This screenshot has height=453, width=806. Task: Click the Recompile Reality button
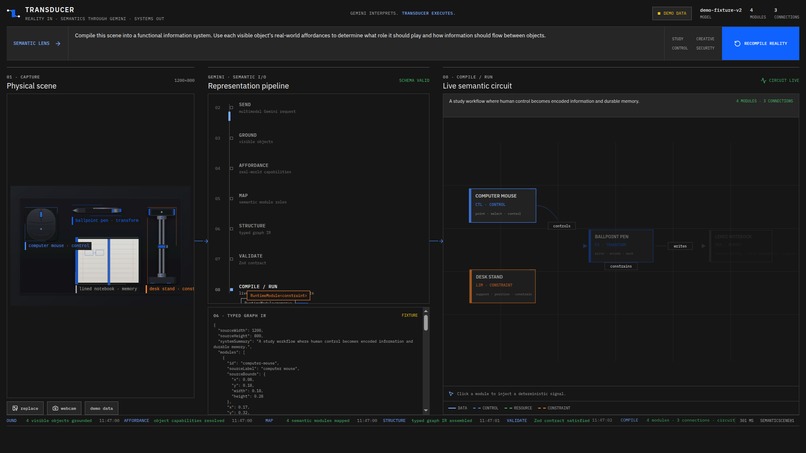pos(760,43)
